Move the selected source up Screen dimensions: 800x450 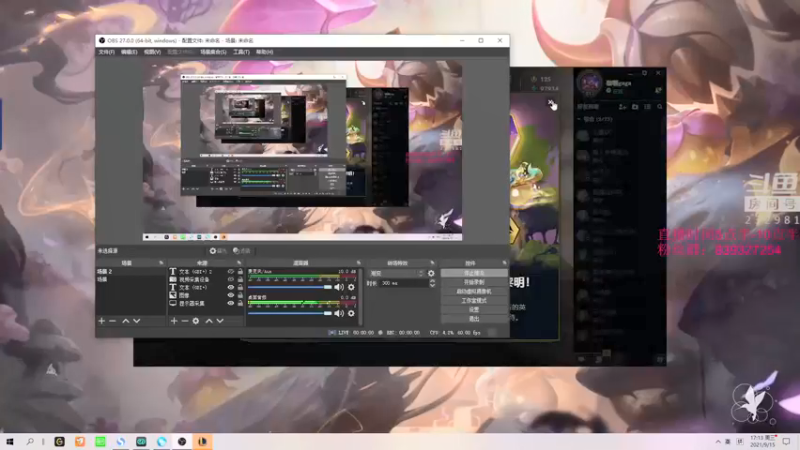tap(209, 321)
